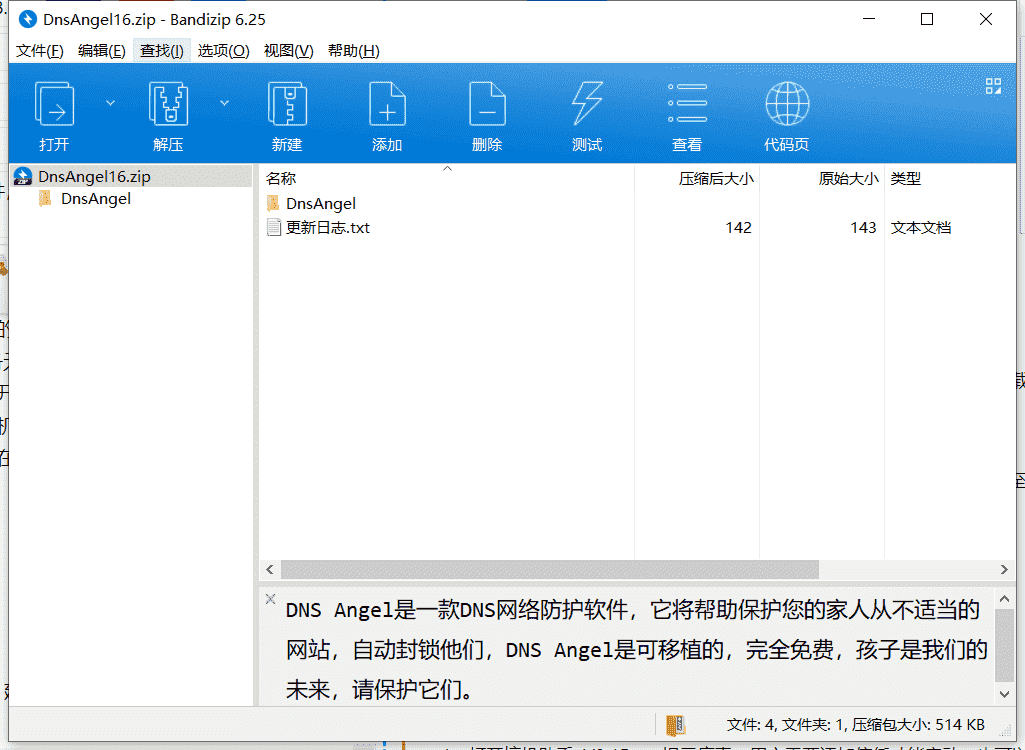Screen dimensions: 1025x750
Task: Click the original size value 143
Action: (863, 228)
